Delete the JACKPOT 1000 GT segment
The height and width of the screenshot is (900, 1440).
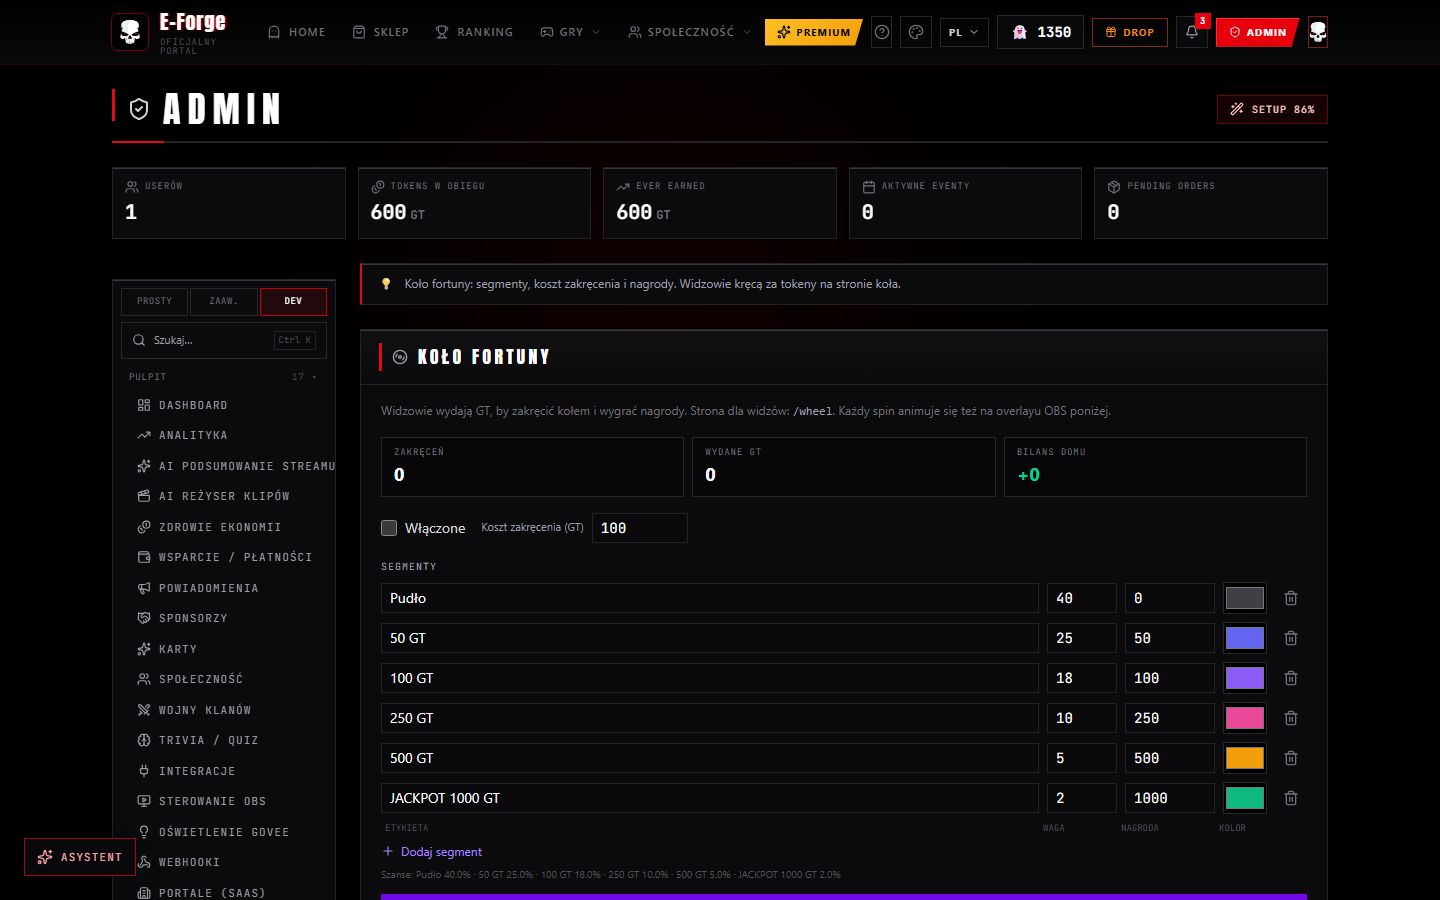point(1291,798)
